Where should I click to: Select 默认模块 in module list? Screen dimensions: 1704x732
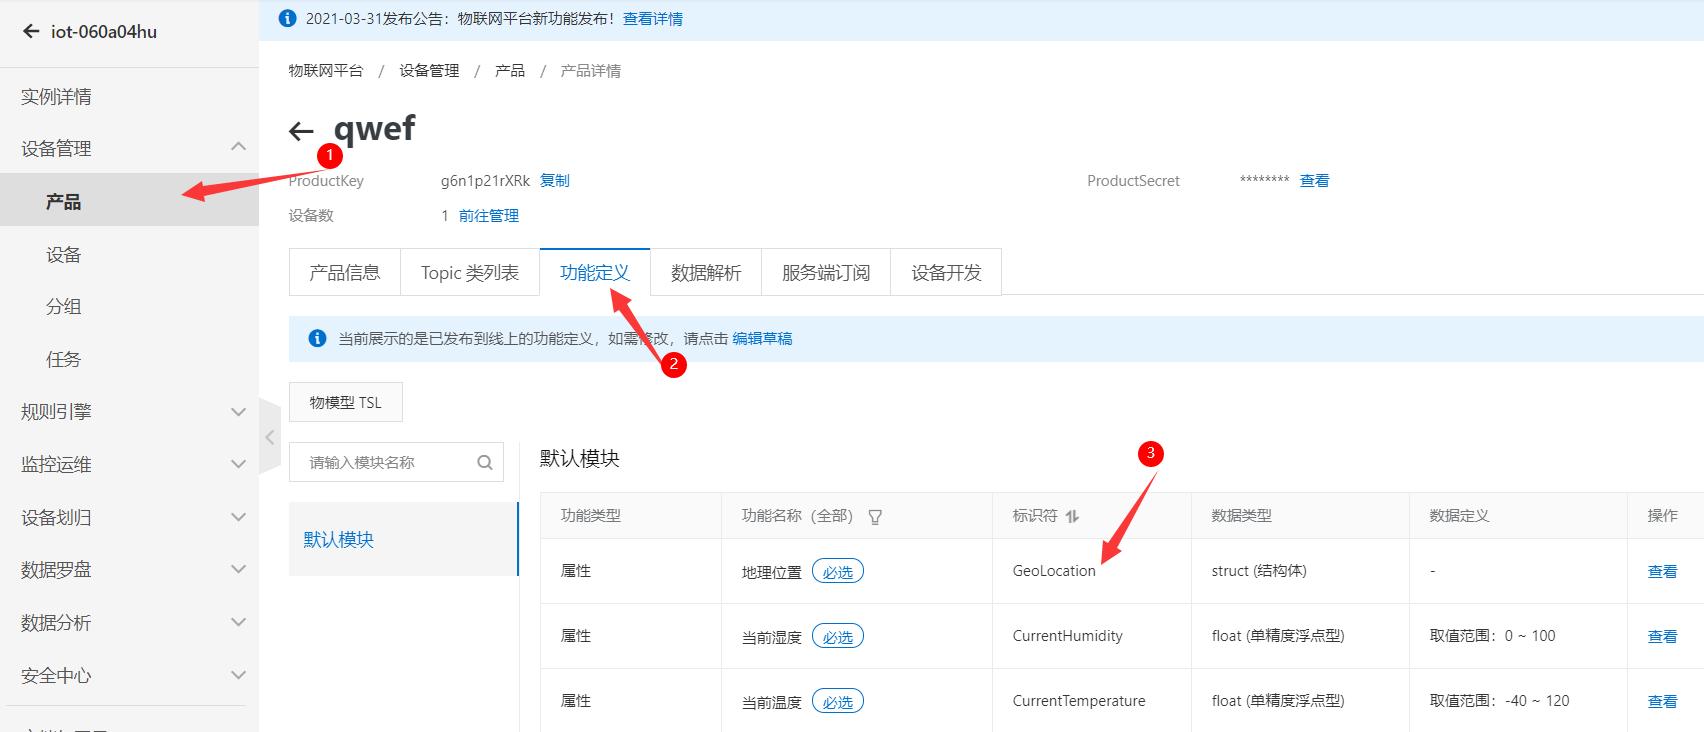click(403, 539)
